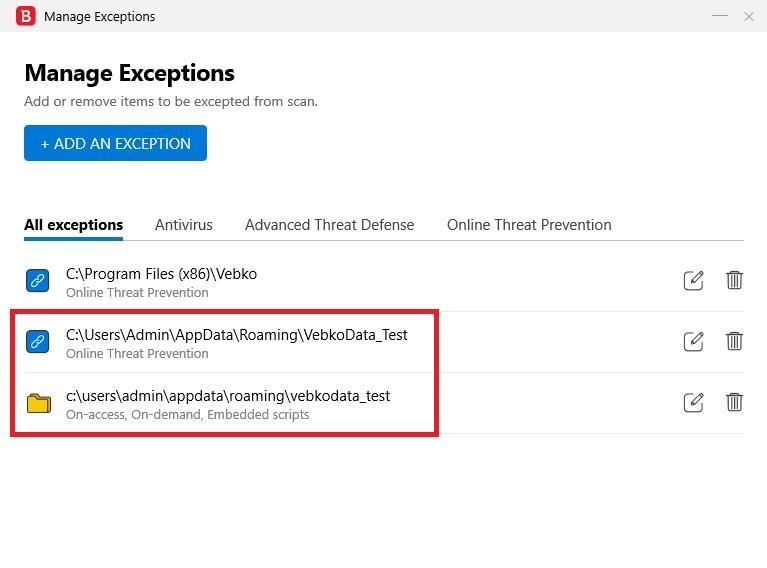
Task: Delete the VebkoData_Test Online Threat Prevention exception
Action: [x=734, y=342]
